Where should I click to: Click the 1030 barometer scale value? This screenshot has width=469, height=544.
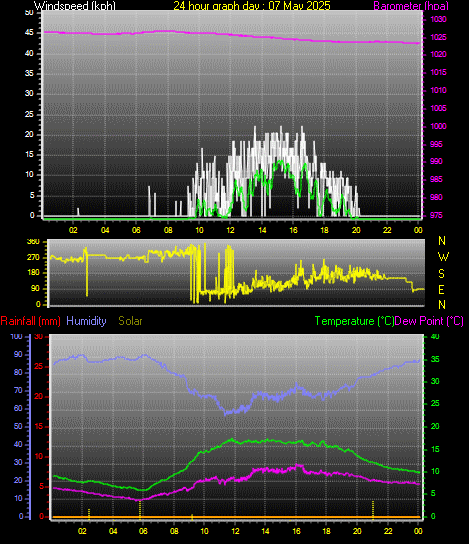[x=438, y=19]
